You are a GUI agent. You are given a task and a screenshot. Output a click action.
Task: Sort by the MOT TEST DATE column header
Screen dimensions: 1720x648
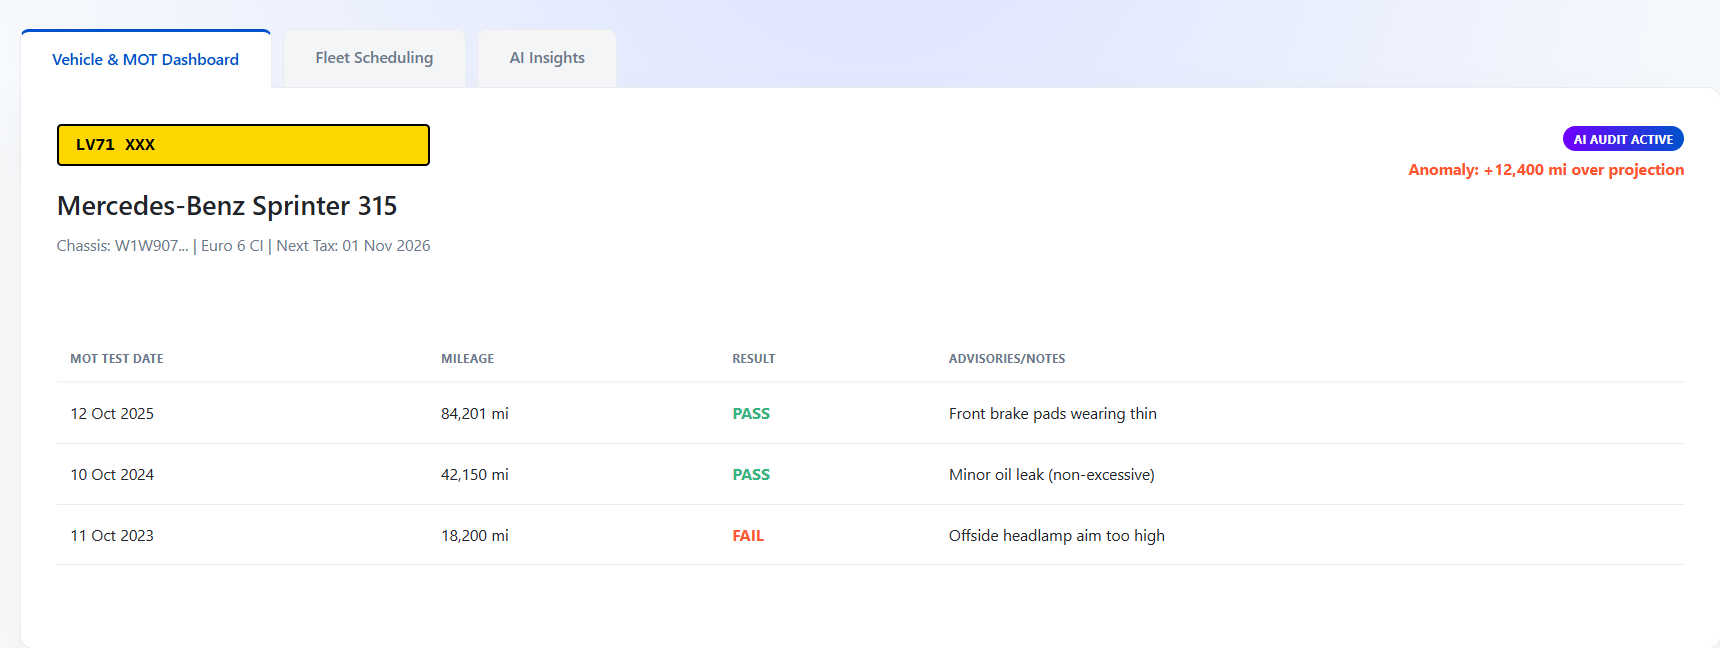click(x=116, y=359)
